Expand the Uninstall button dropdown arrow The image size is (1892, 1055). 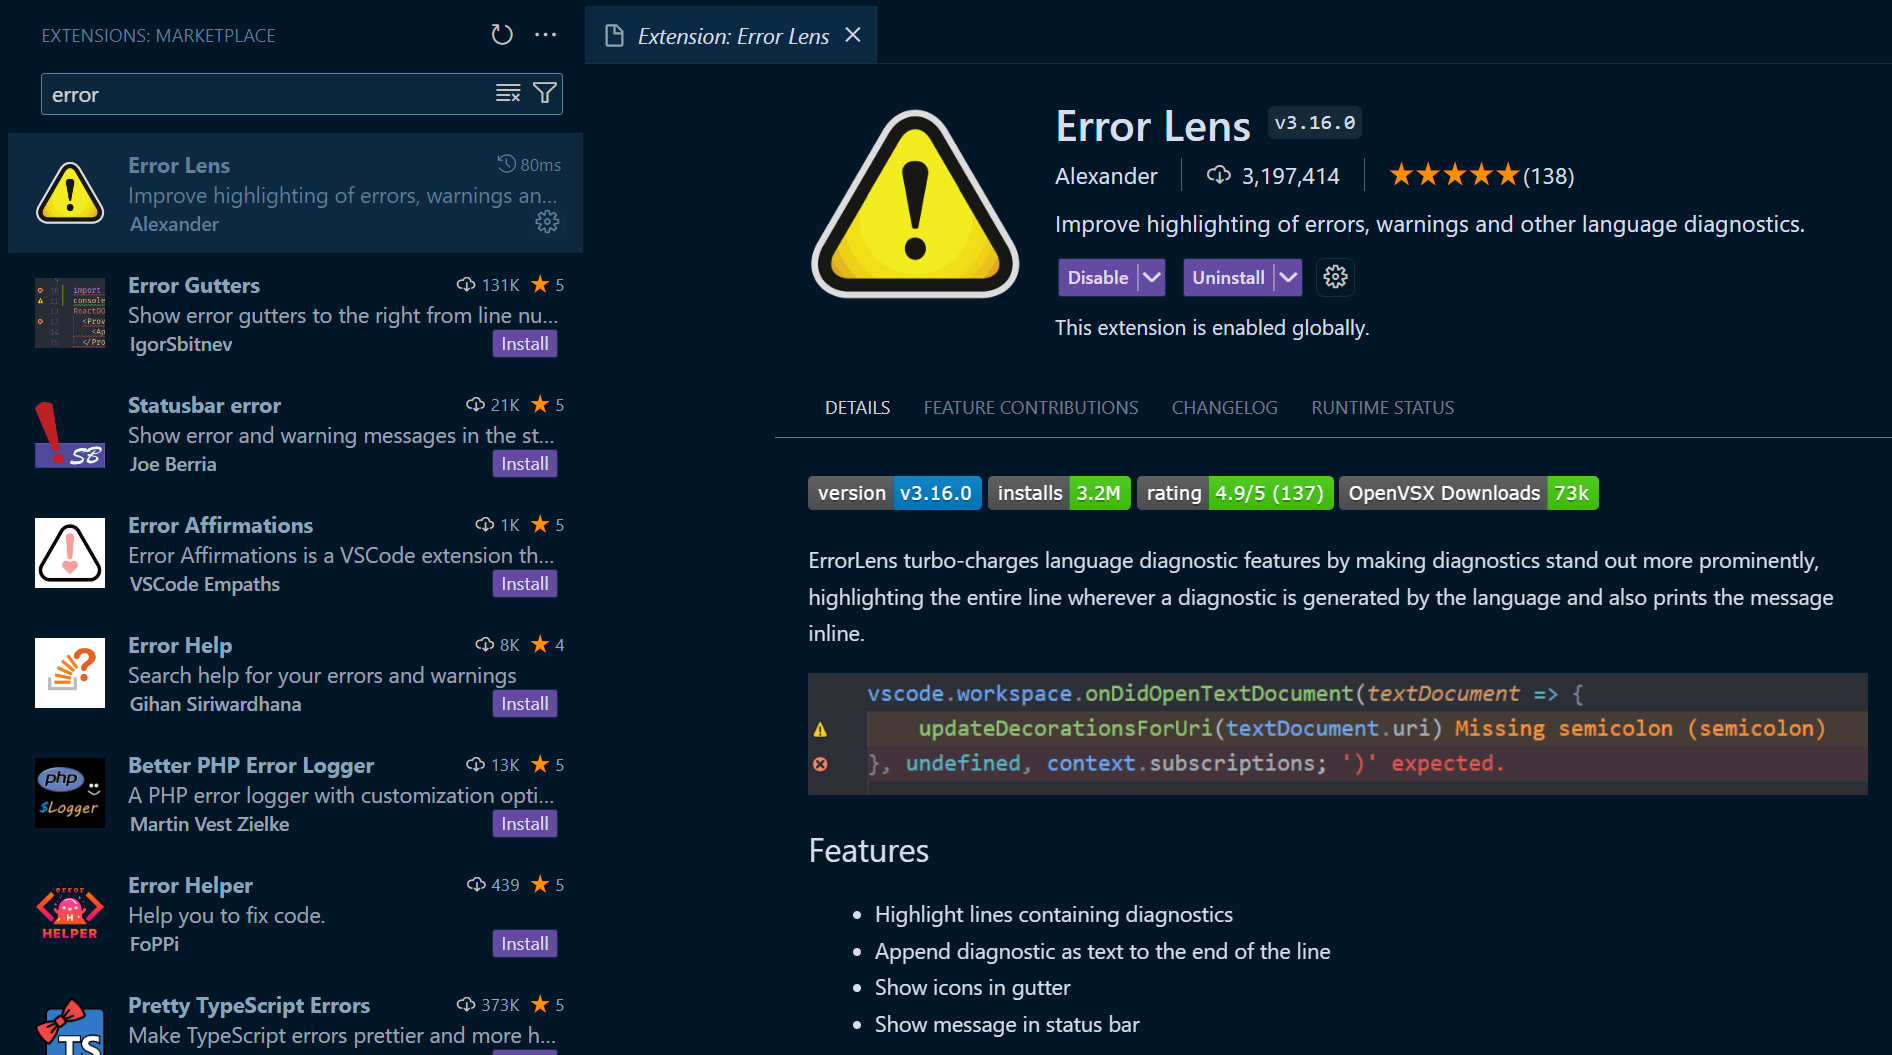1288,277
